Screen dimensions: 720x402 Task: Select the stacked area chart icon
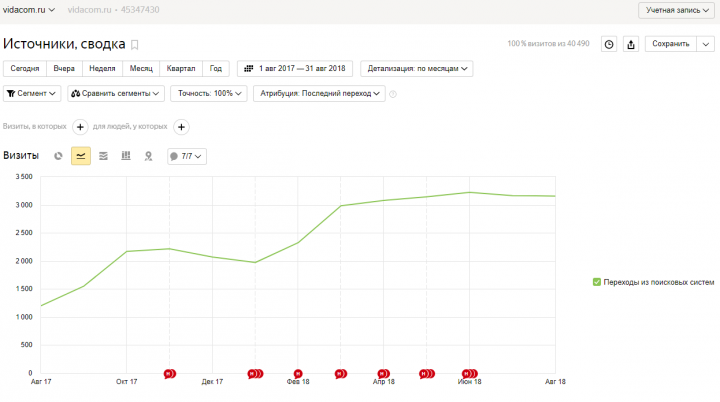pyautogui.click(x=103, y=156)
